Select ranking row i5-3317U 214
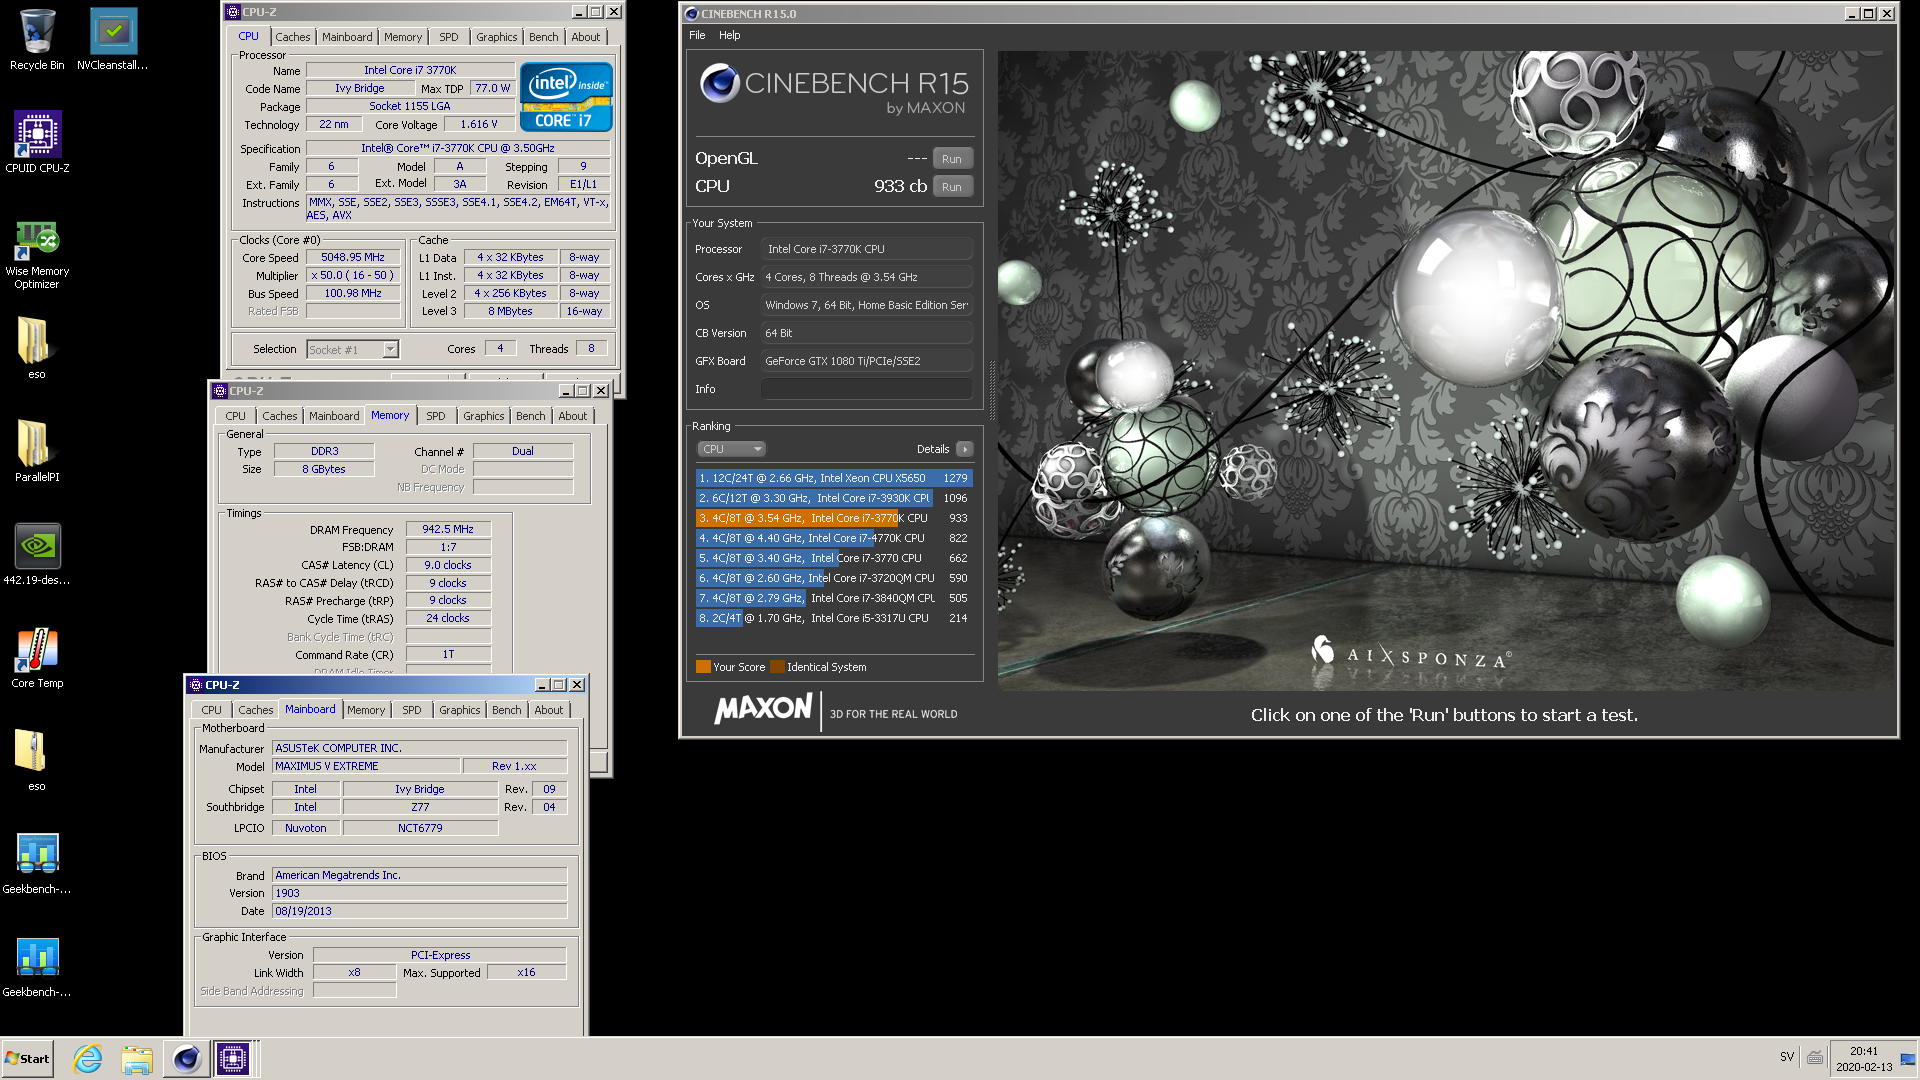This screenshot has width=1920, height=1080. tap(834, 618)
